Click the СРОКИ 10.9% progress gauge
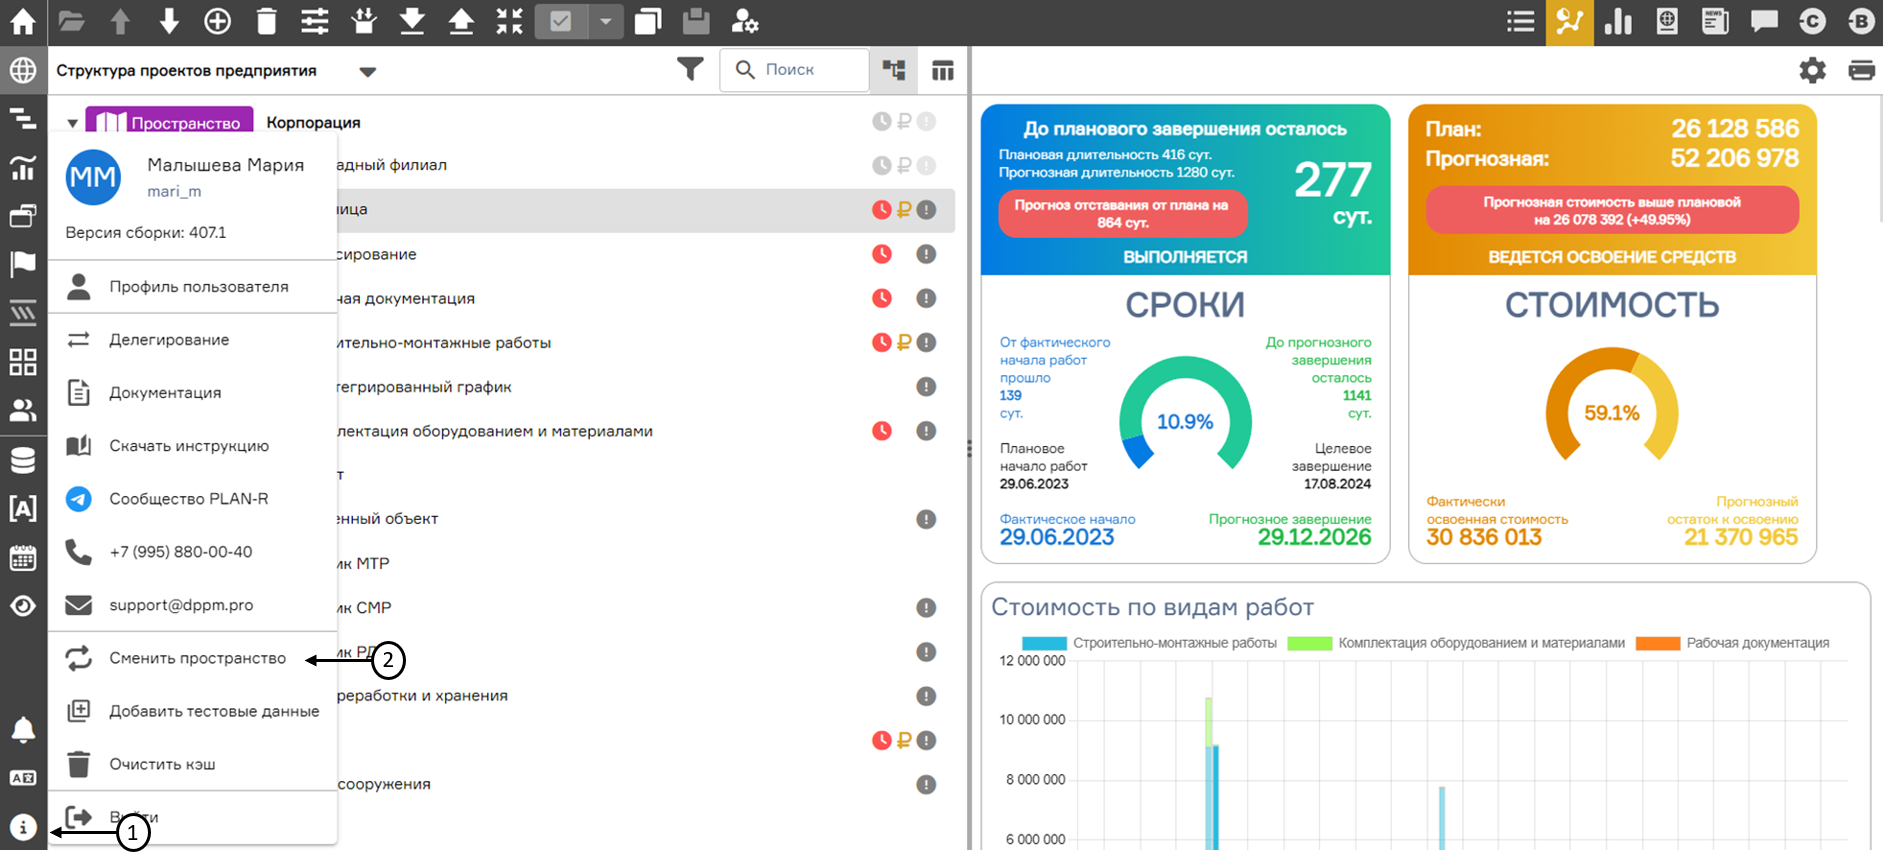 click(x=1185, y=414)
